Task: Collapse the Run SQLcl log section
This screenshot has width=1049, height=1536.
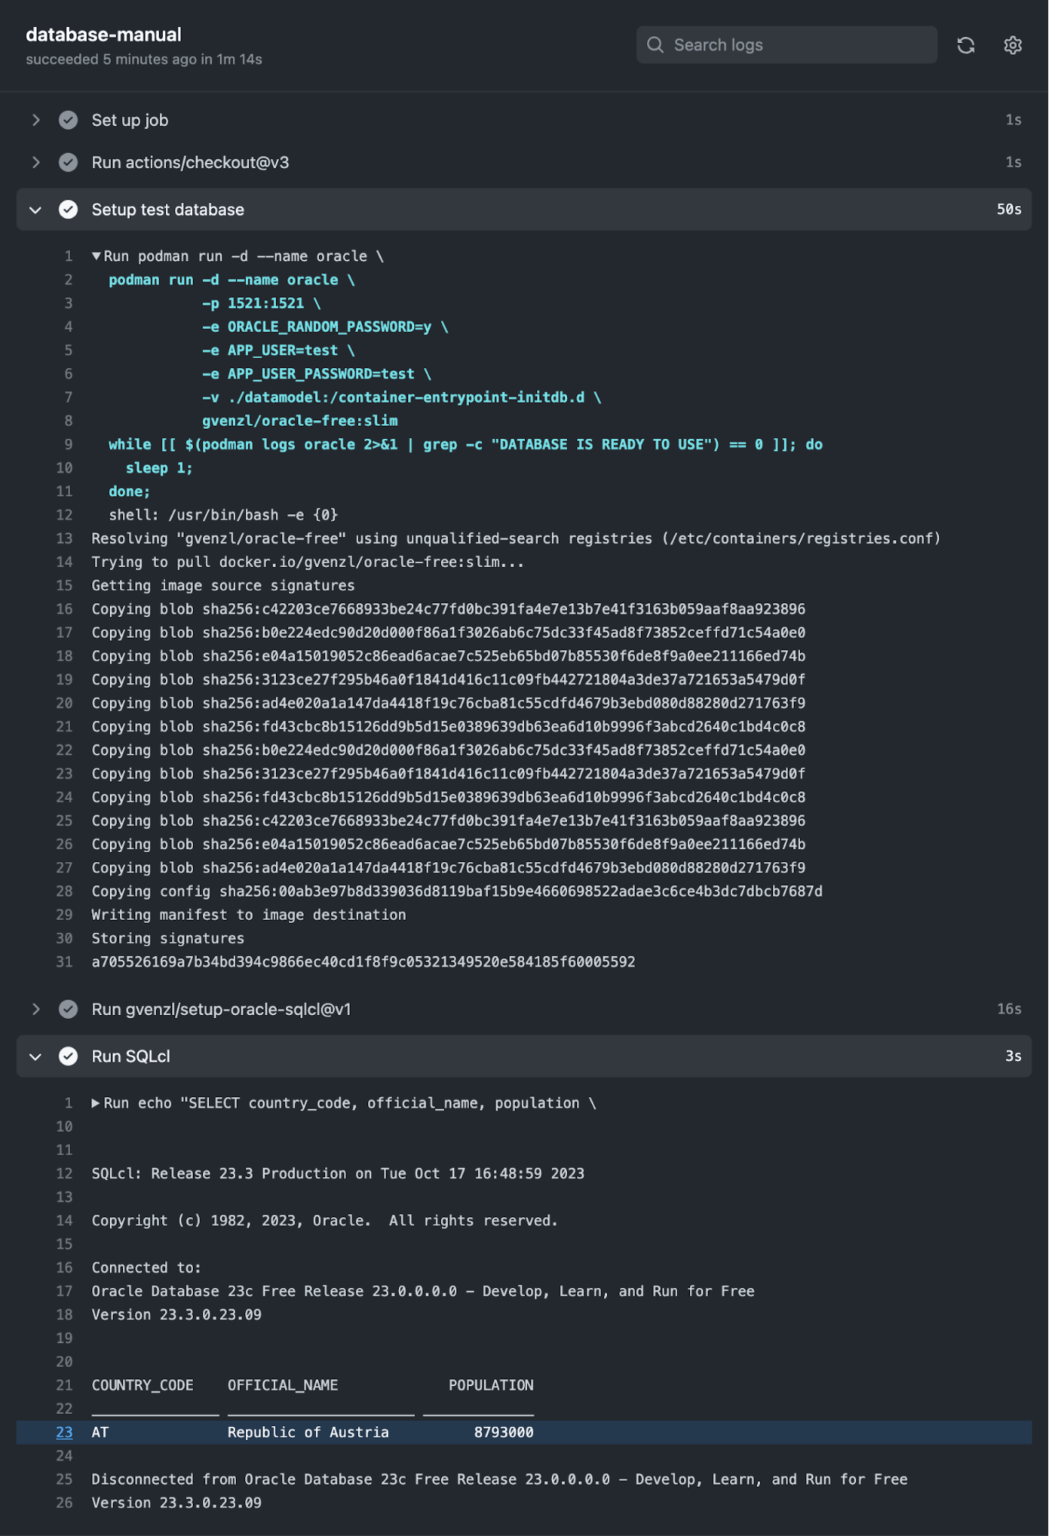Action: tap(36, 1056)
